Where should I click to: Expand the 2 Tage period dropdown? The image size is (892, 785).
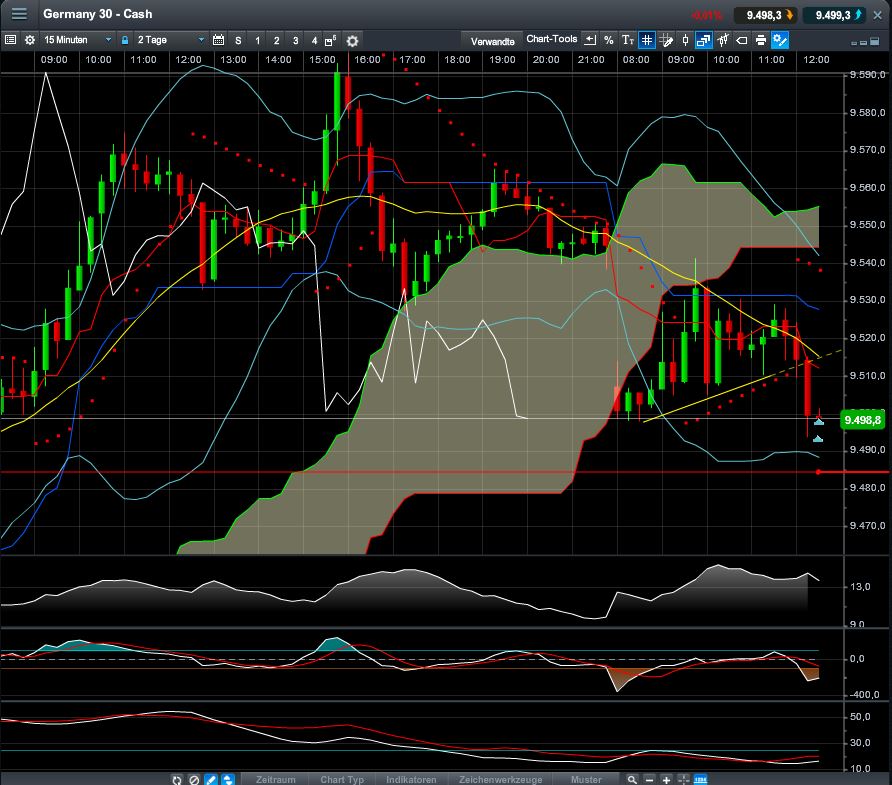(x=170, y=40)
